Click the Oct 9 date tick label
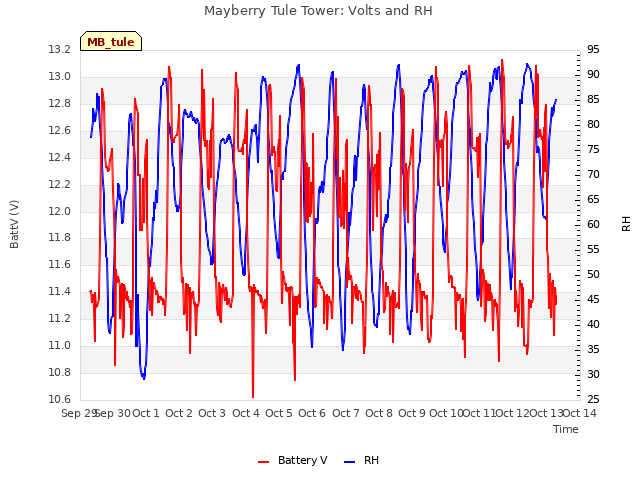This screenshot has width=640, height=480. [412, 413]
